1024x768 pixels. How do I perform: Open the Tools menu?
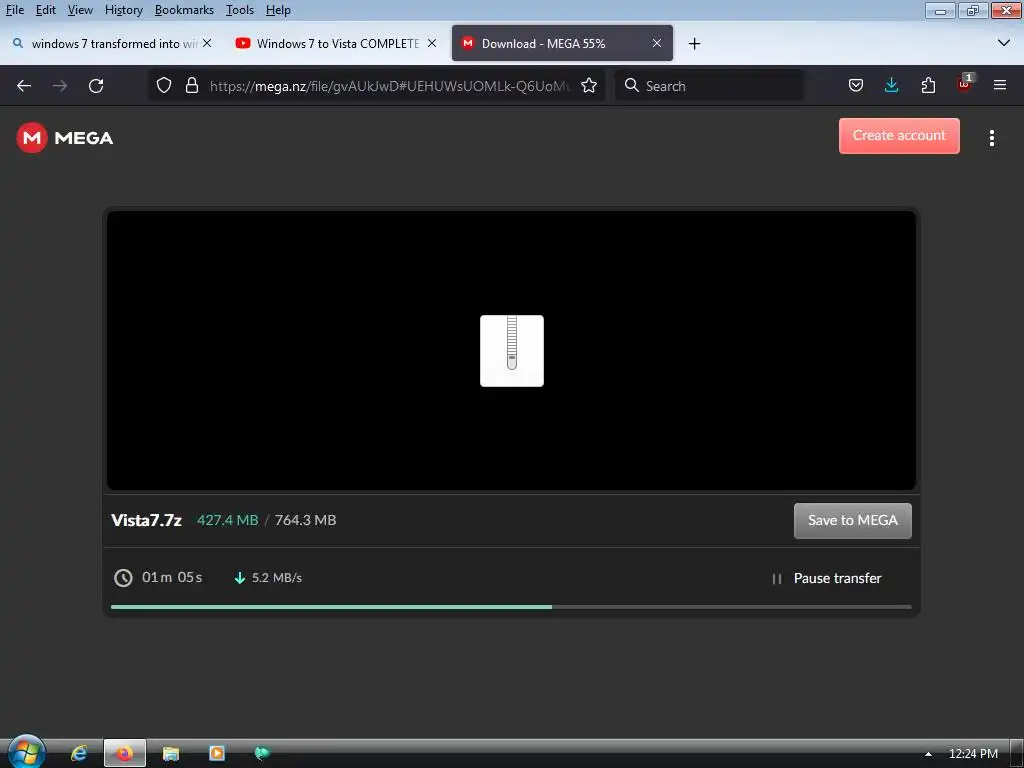point(240,10)
